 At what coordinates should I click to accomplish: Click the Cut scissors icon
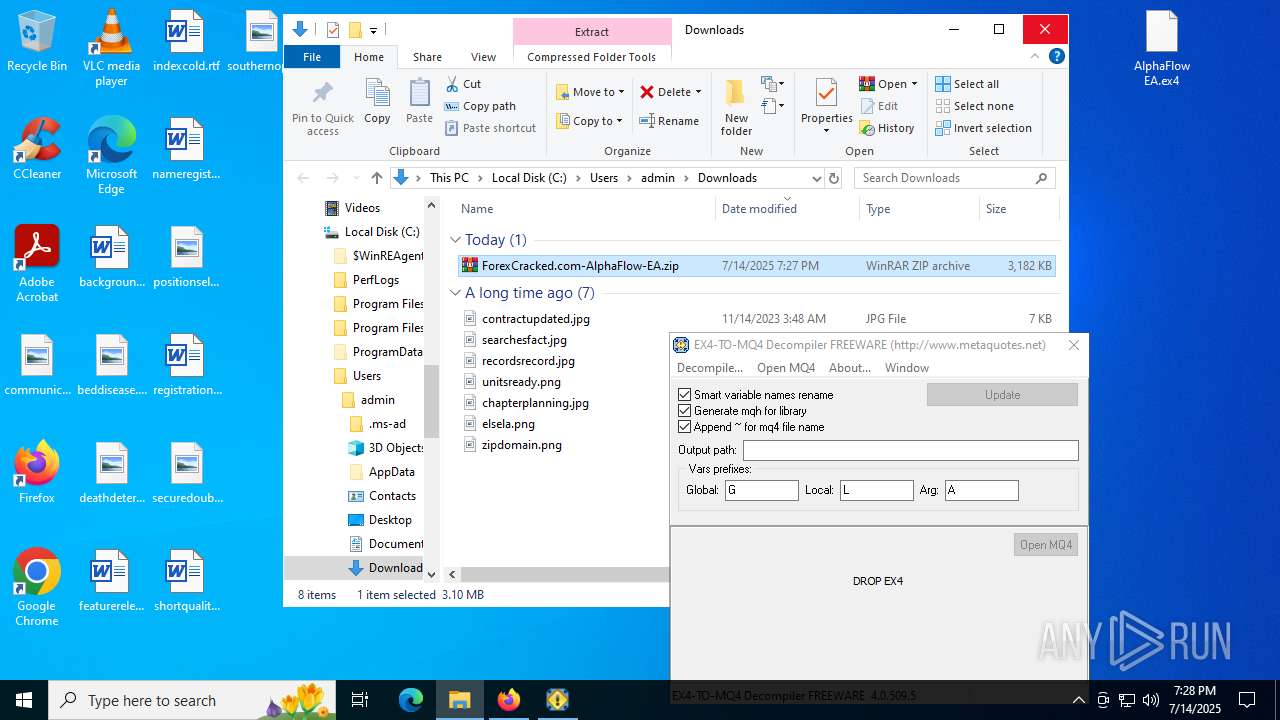(x=452, y=84)
